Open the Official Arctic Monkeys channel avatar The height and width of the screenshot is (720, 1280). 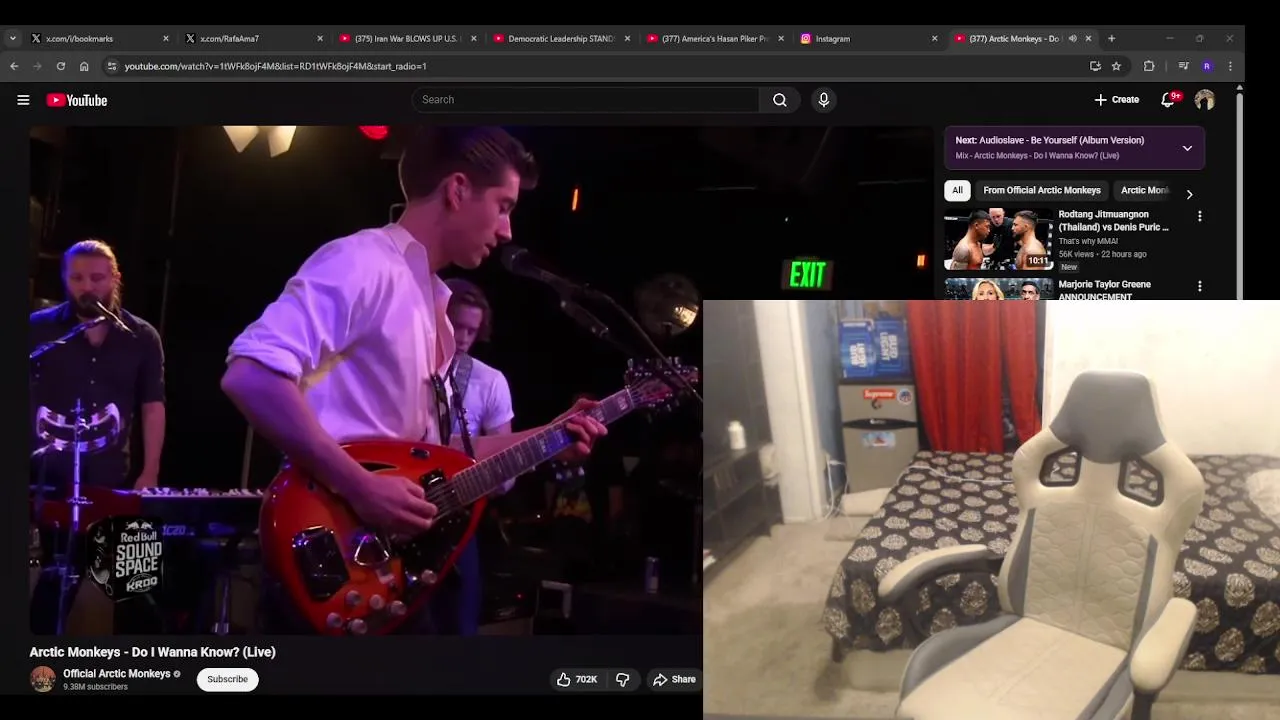tap(42, 679)
